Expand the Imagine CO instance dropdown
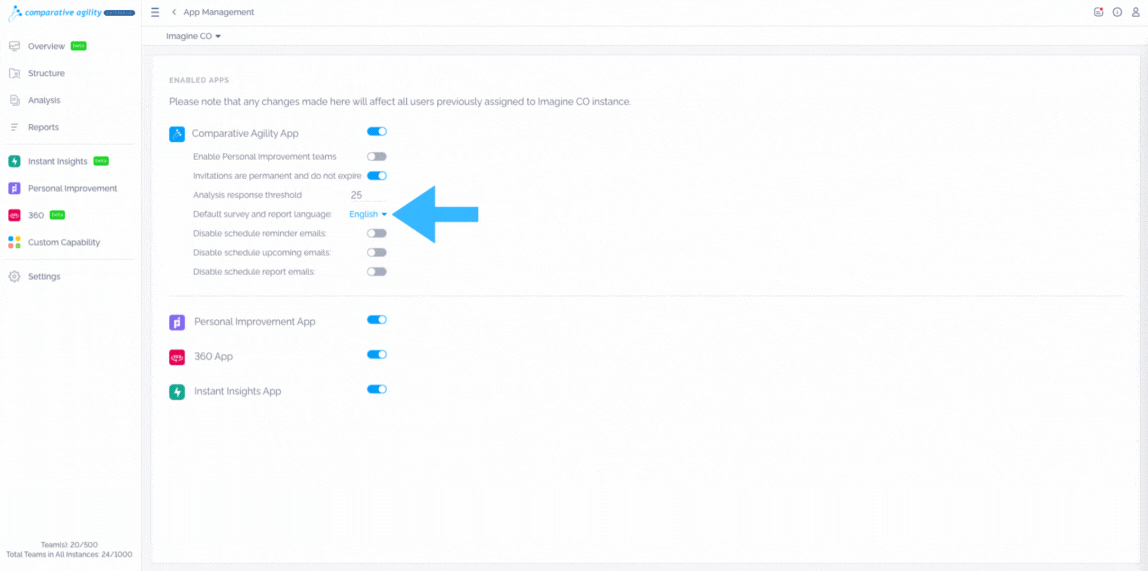Screen dimensions: 1148x571 (x=193, y=36)
